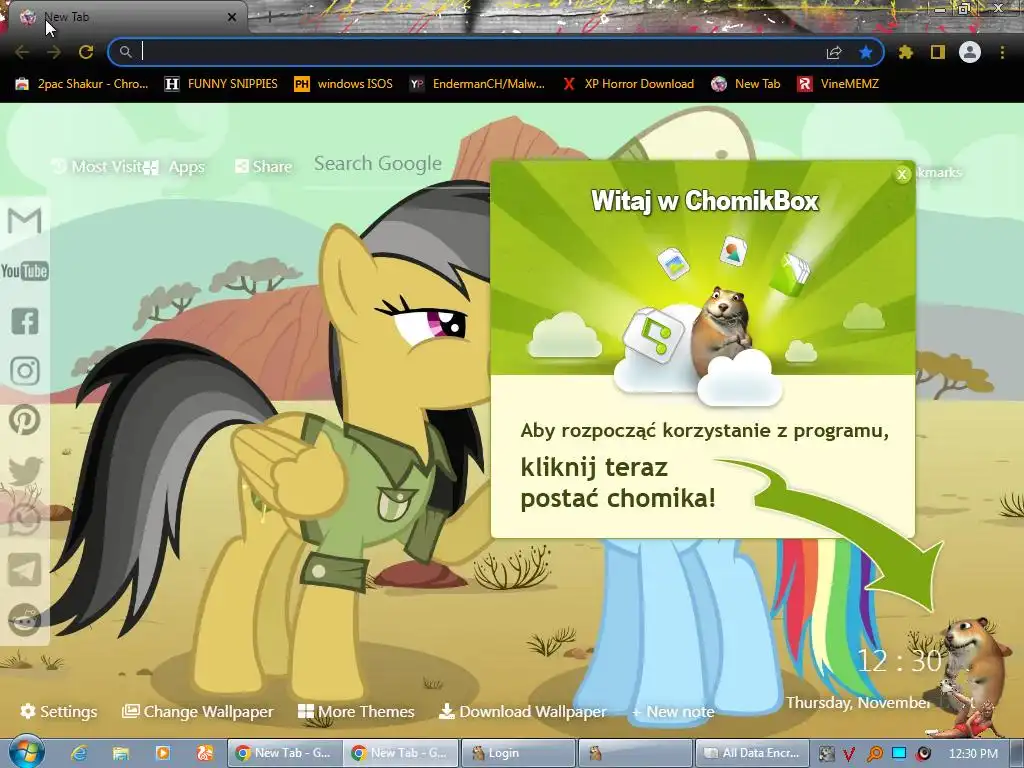The height and width of the screenshot is (768, 1024).
Task: Open the Reddit sidebar shortcut
Action: [25, 620]
